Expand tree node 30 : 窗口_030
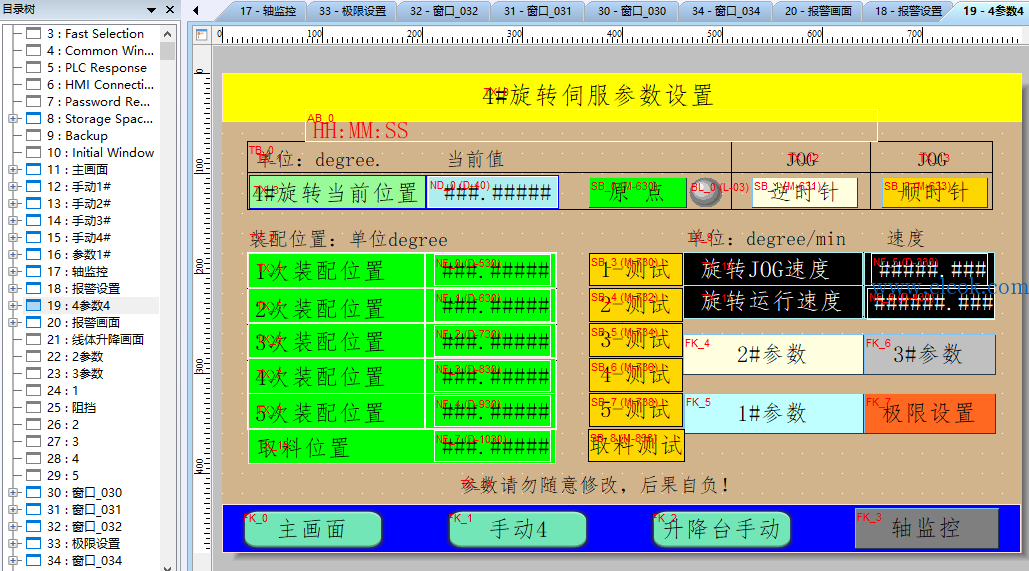Screen dimensions: 1029x571 (x=13, y=492)
